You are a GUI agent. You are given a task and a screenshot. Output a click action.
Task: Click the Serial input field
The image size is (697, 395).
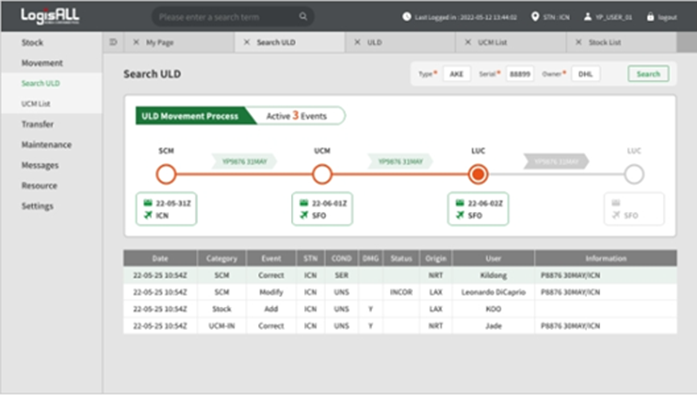click(520, 74)
